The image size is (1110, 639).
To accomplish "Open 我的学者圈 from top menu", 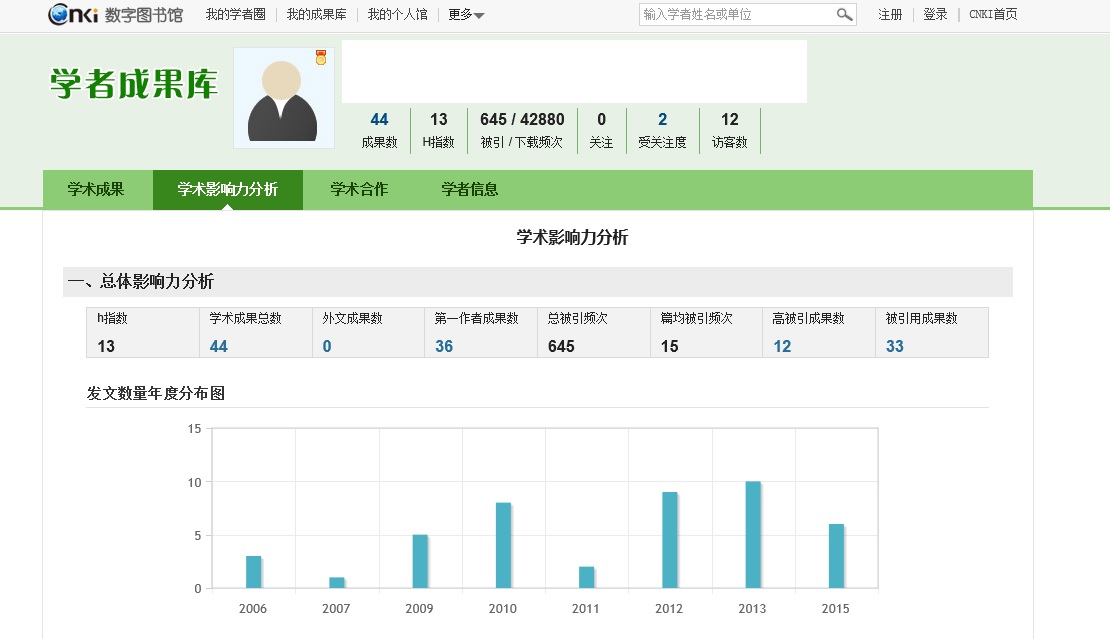I will 235,15.
